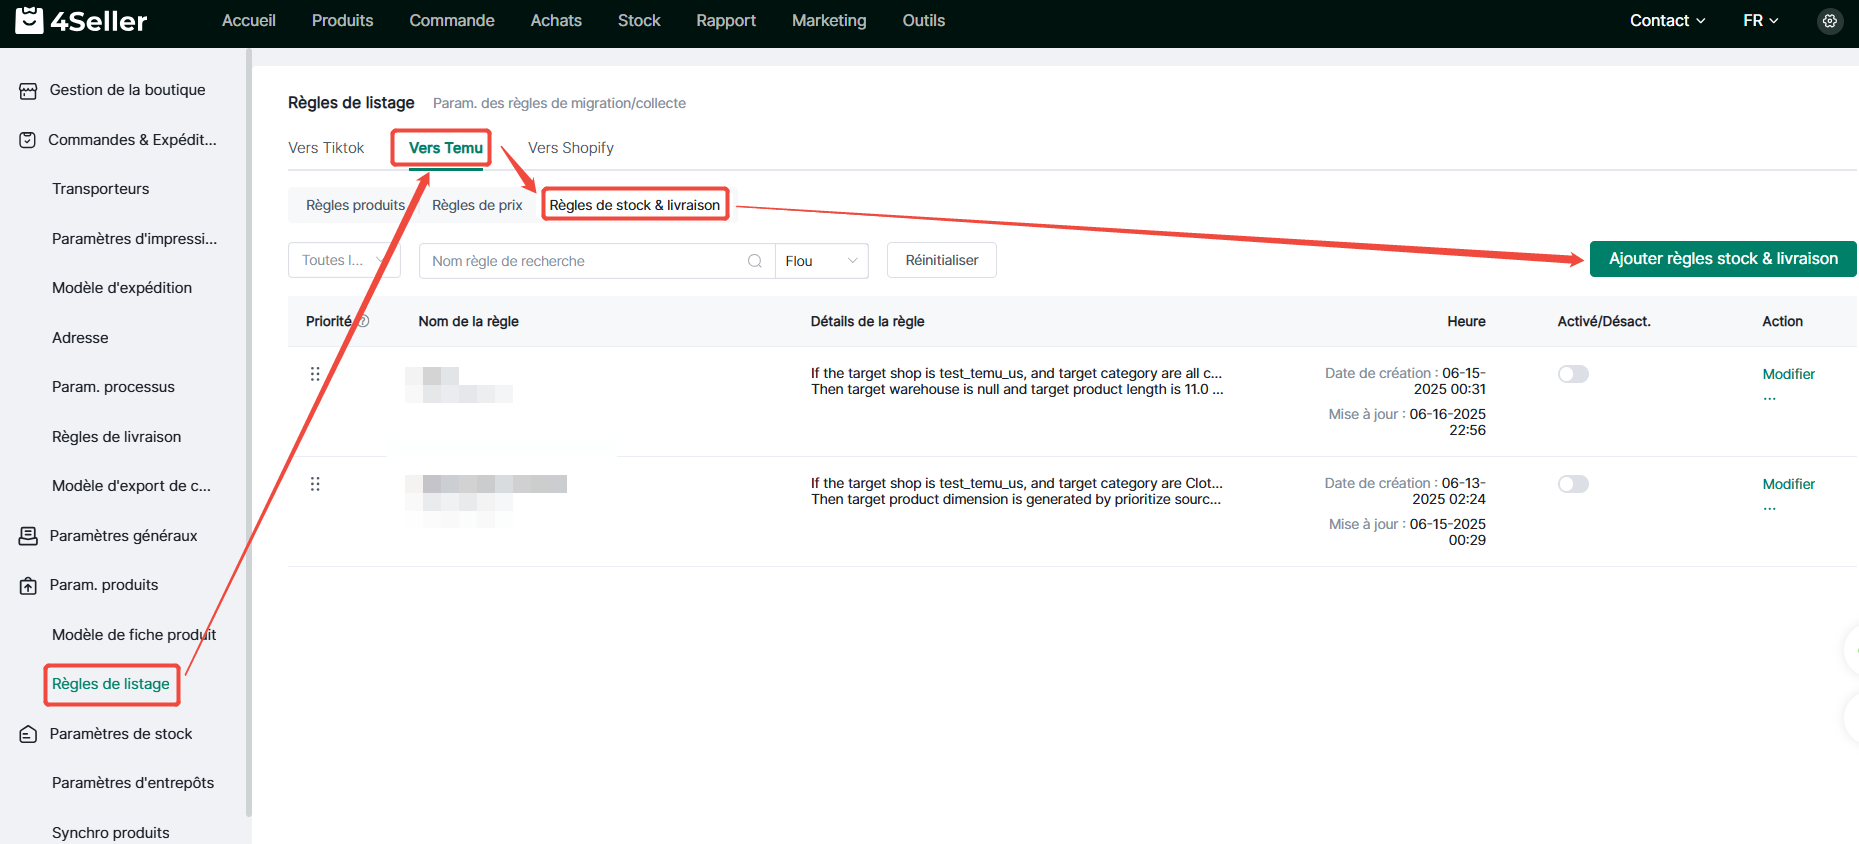
Task: Open the Commande menu
Action: [452, 21]
